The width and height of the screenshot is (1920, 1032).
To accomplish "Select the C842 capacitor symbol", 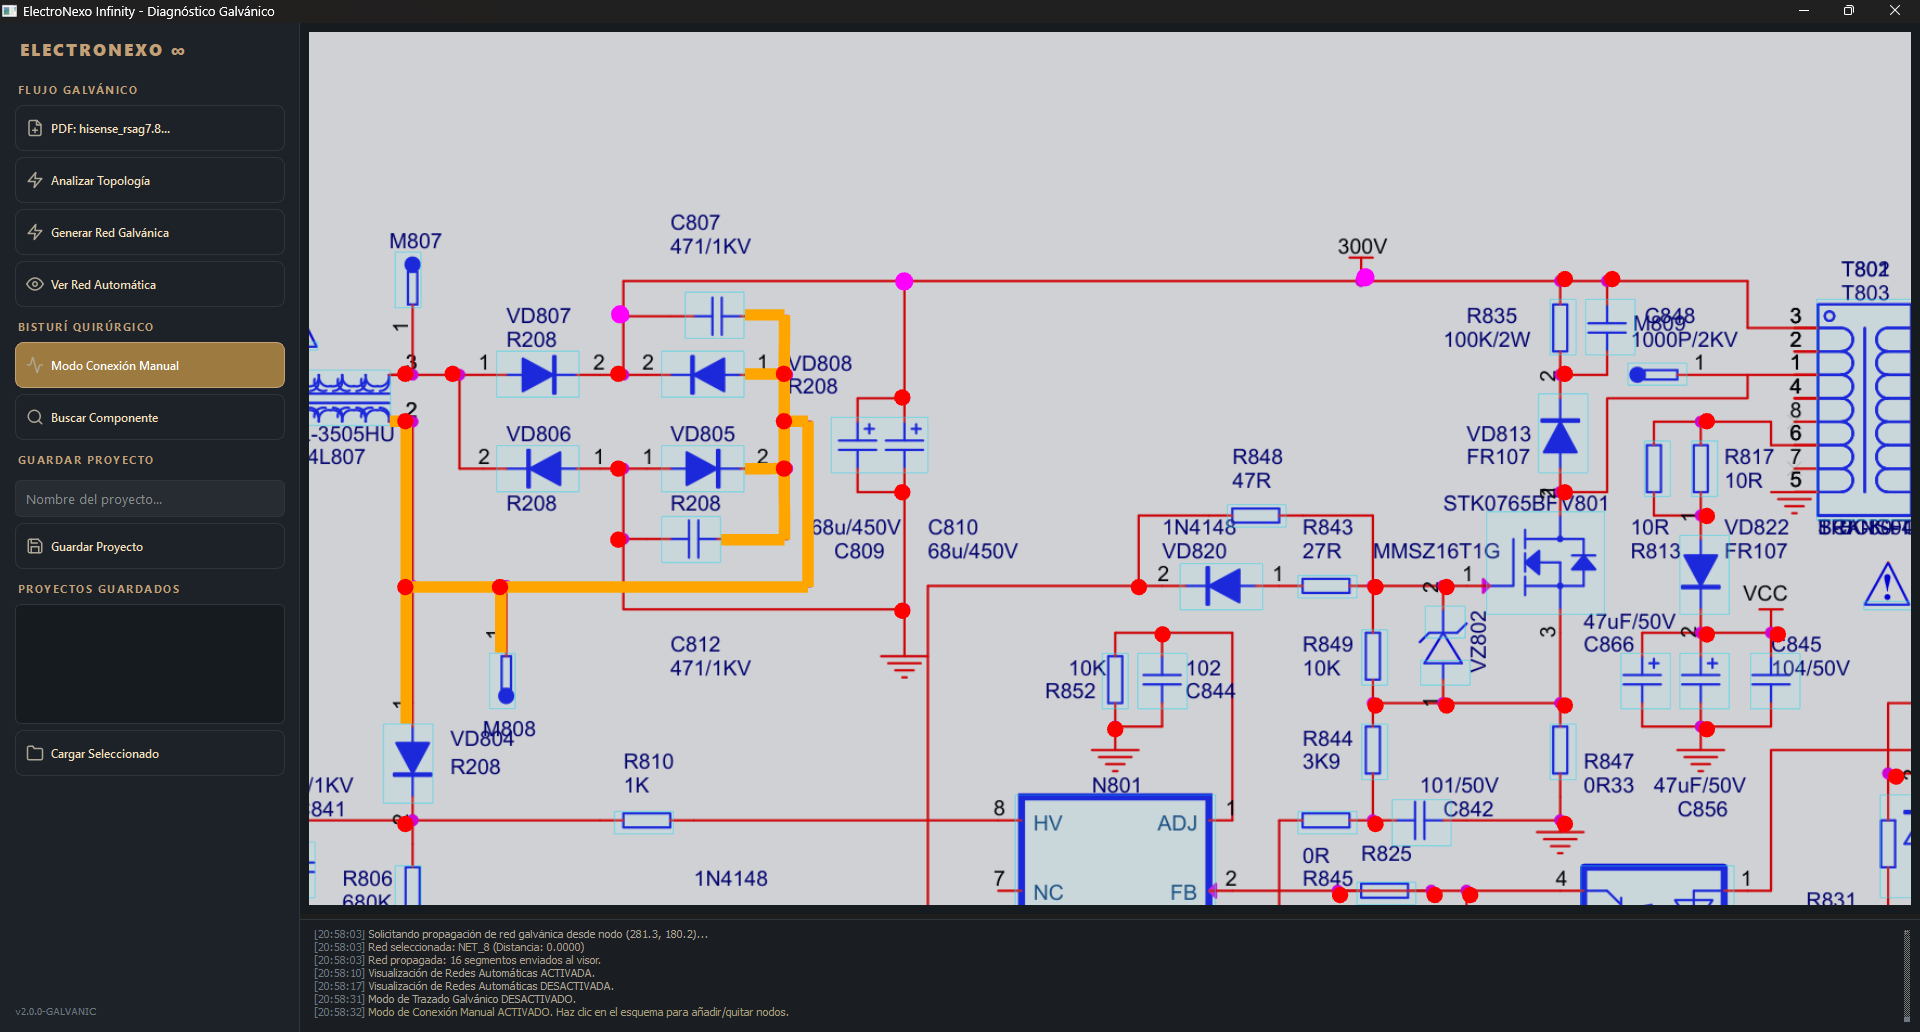I will (1420, 821).
